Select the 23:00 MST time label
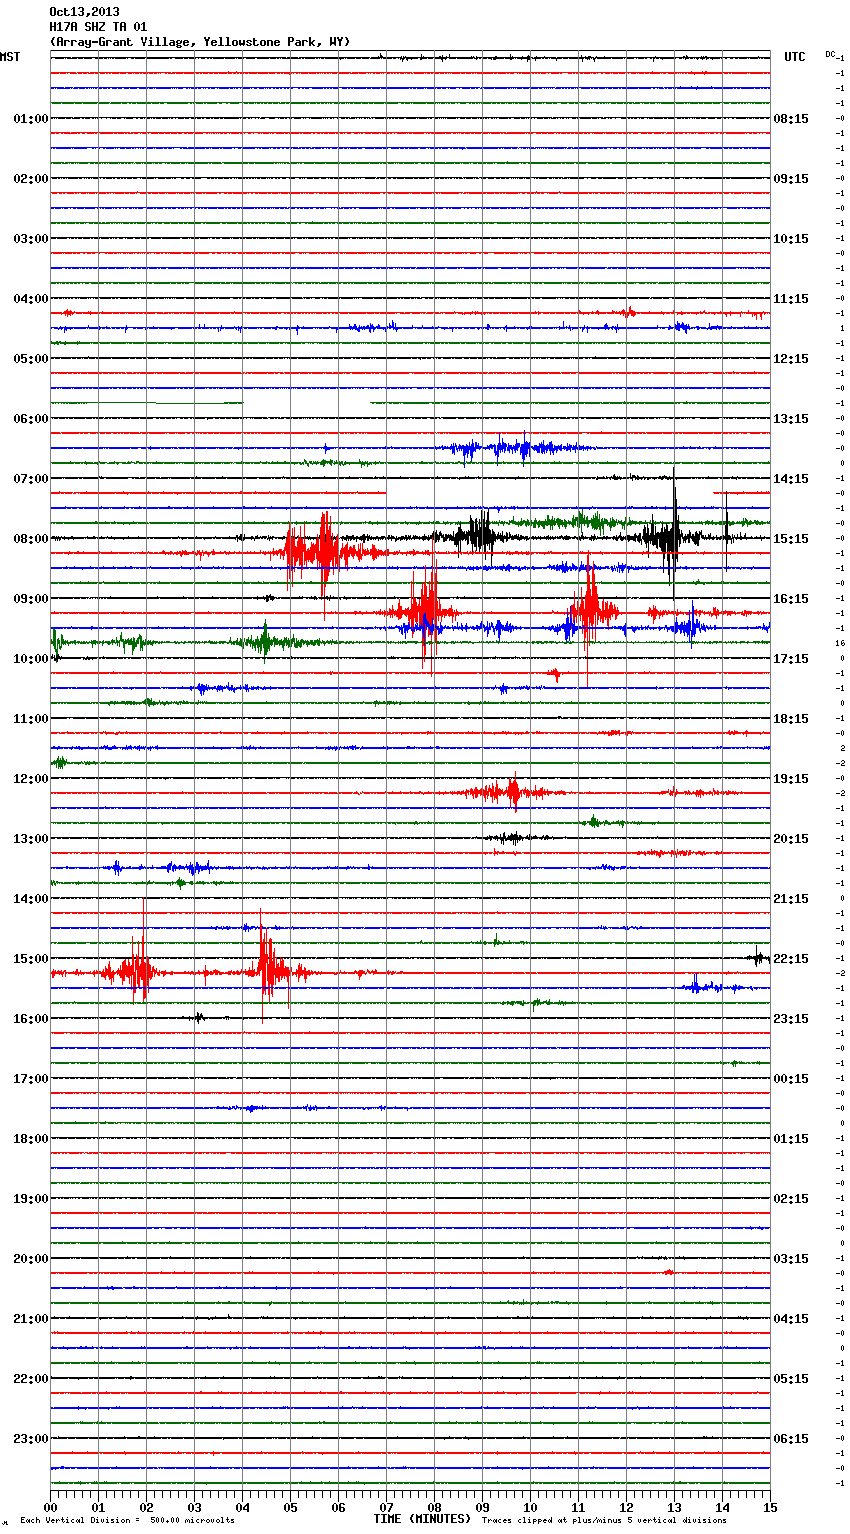Image resolution: width=850 pixels, height=1534 pixels. [31, 1439]
